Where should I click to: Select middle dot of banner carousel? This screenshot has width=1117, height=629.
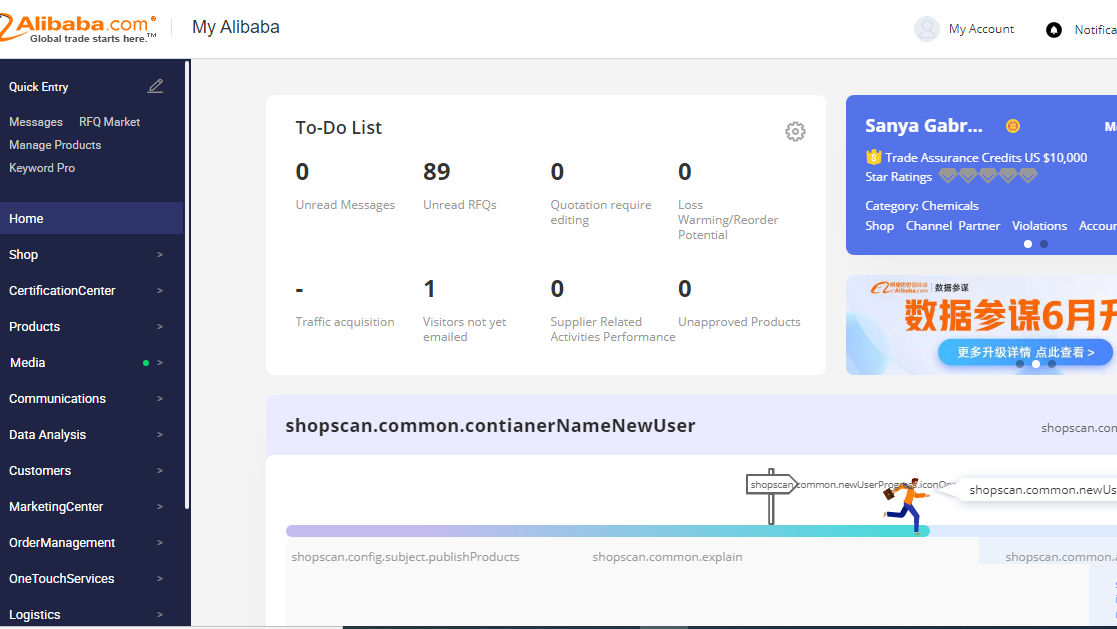[x=1036, y=364]
